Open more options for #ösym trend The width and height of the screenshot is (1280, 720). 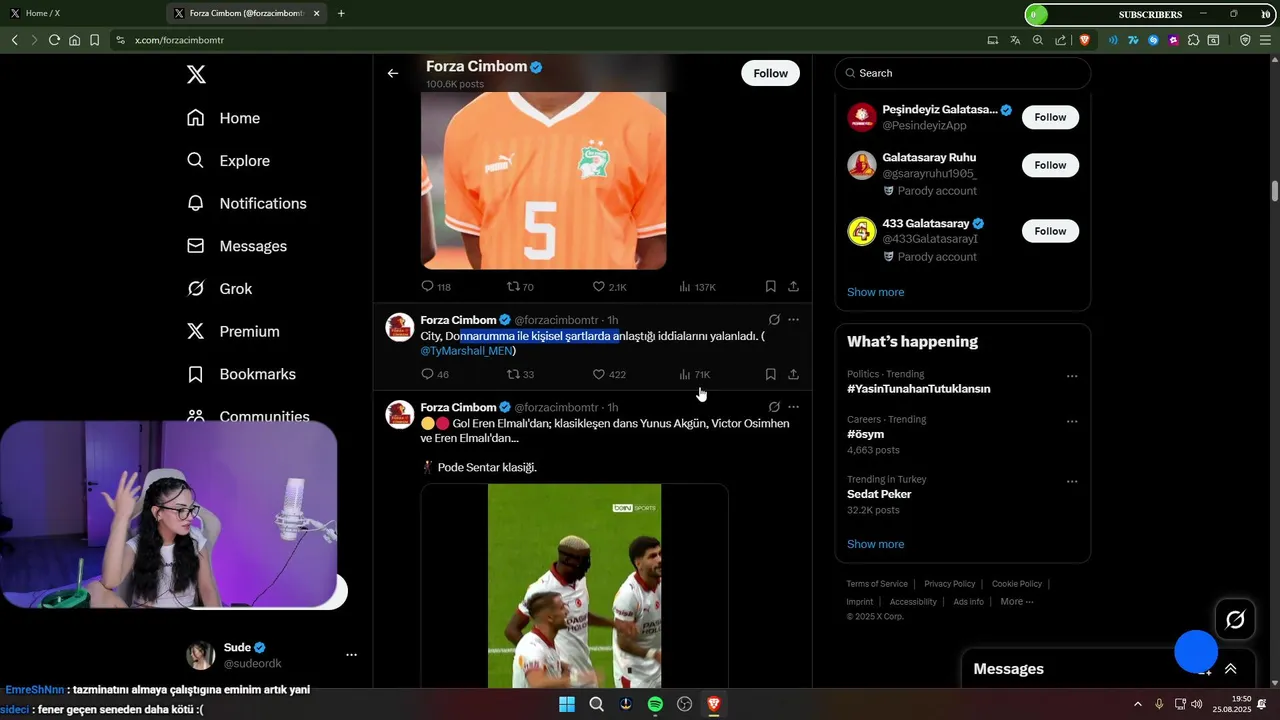[1072, 422]
